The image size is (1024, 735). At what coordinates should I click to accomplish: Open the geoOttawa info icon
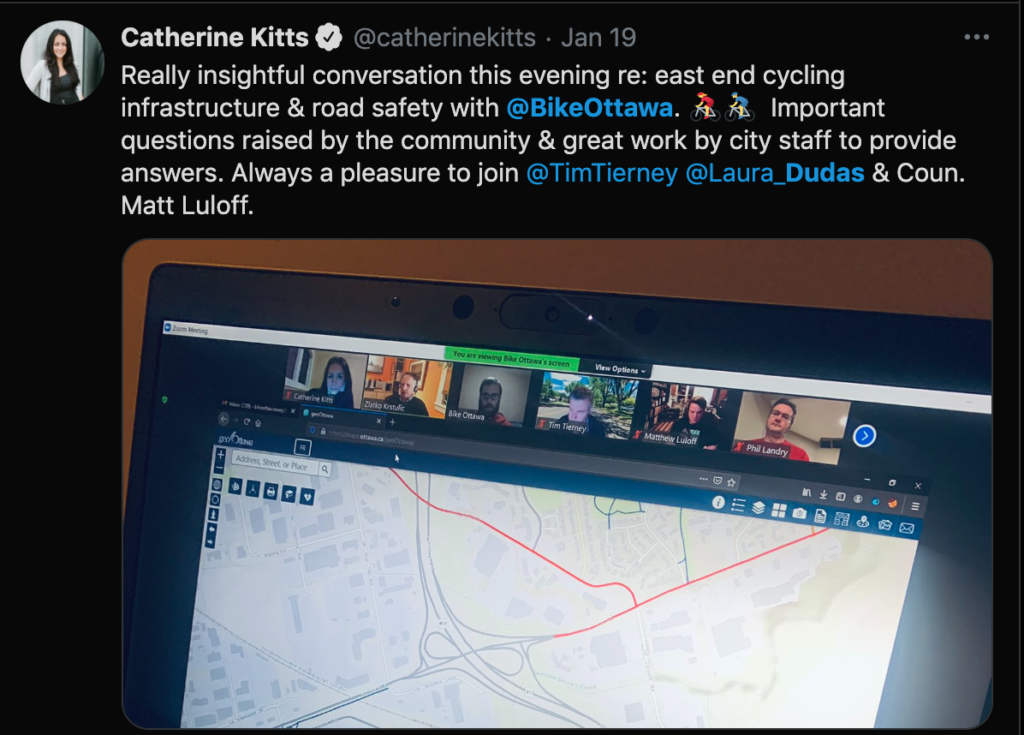click(718, 502)
